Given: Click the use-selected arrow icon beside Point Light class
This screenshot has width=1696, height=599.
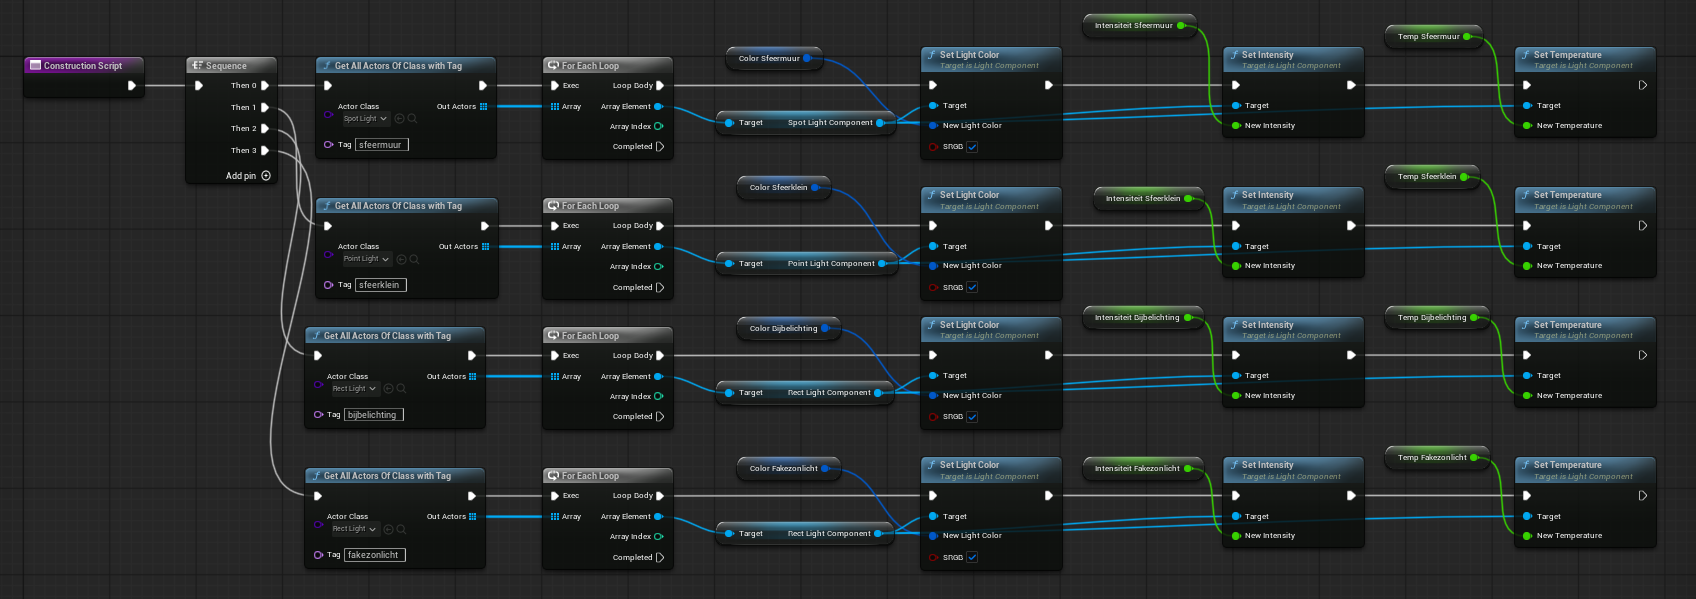Looking at the screenshot, I should [x=401, y=259].
